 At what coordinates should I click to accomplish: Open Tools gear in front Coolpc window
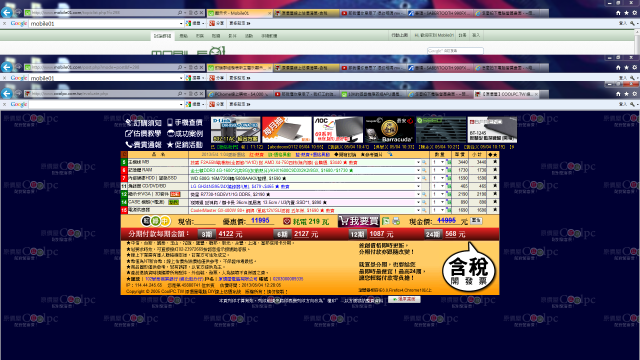[634, 94]
